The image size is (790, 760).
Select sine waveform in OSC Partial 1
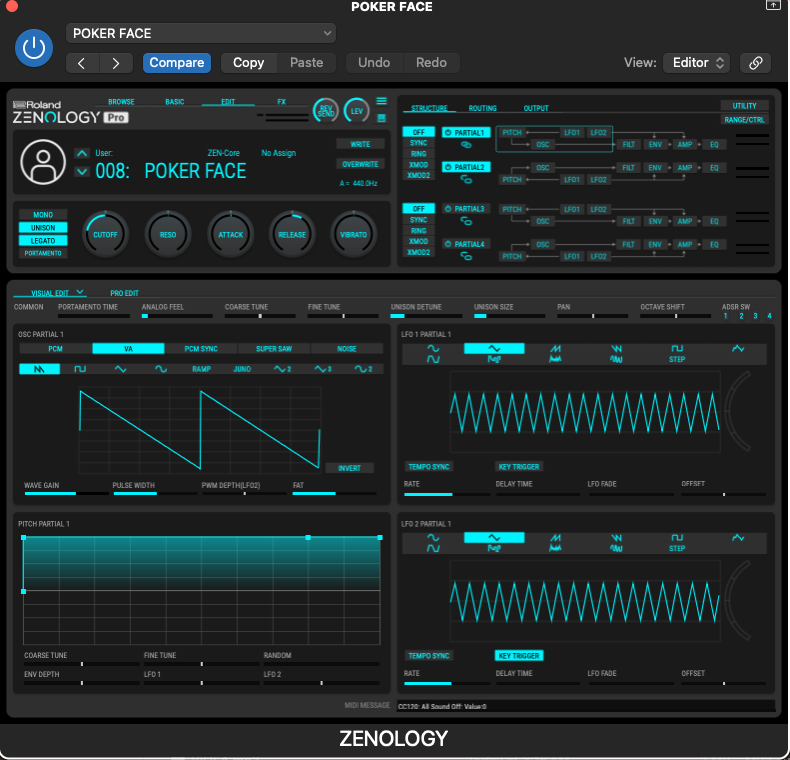(x=161, y=369)
